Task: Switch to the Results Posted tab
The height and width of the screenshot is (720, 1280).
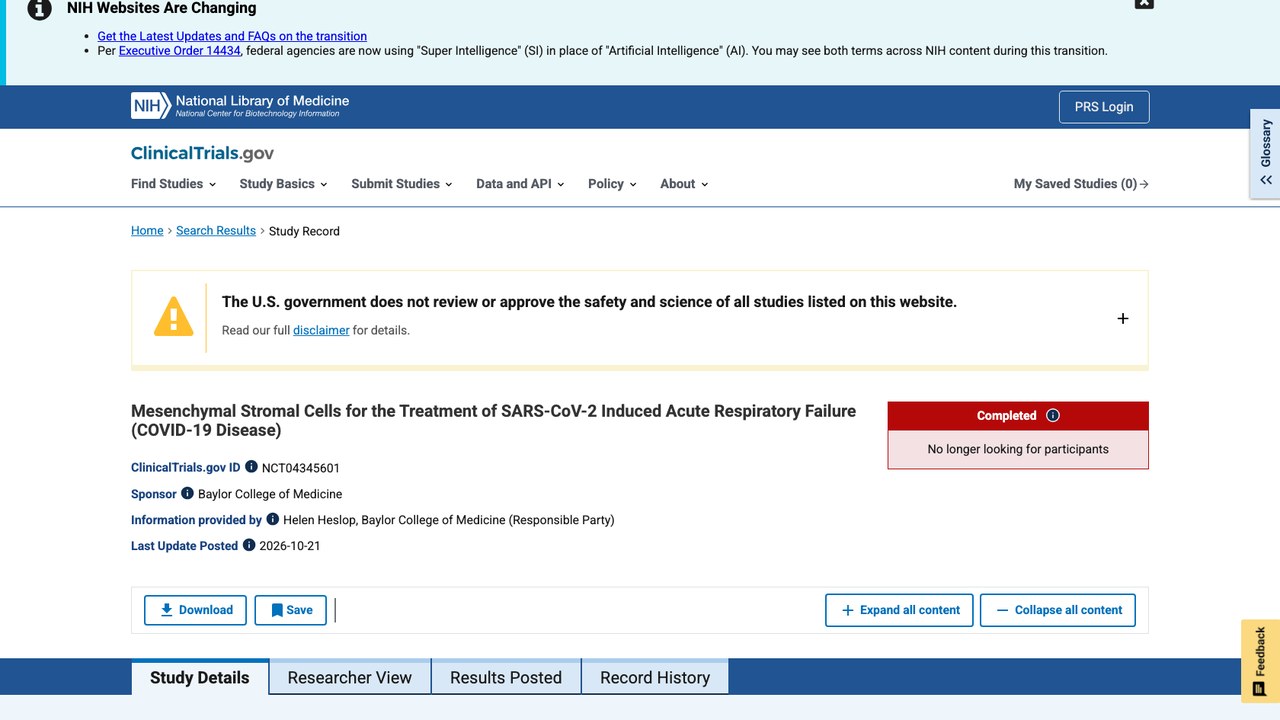Action: tap(506, 677)
